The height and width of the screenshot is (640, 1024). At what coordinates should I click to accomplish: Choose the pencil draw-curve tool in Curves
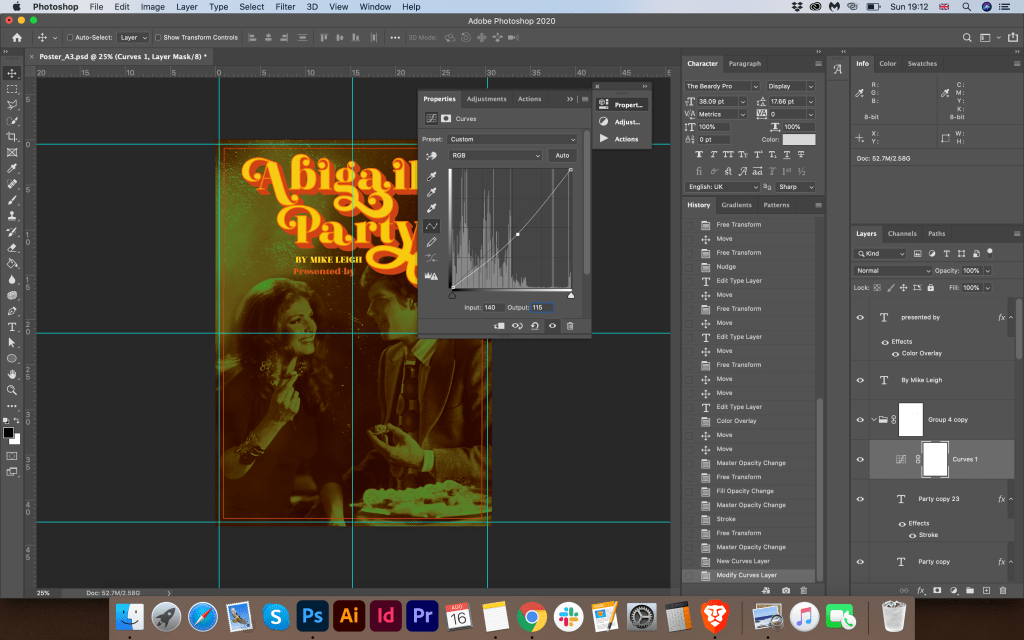pyautogui.click(x=432, y=242)
